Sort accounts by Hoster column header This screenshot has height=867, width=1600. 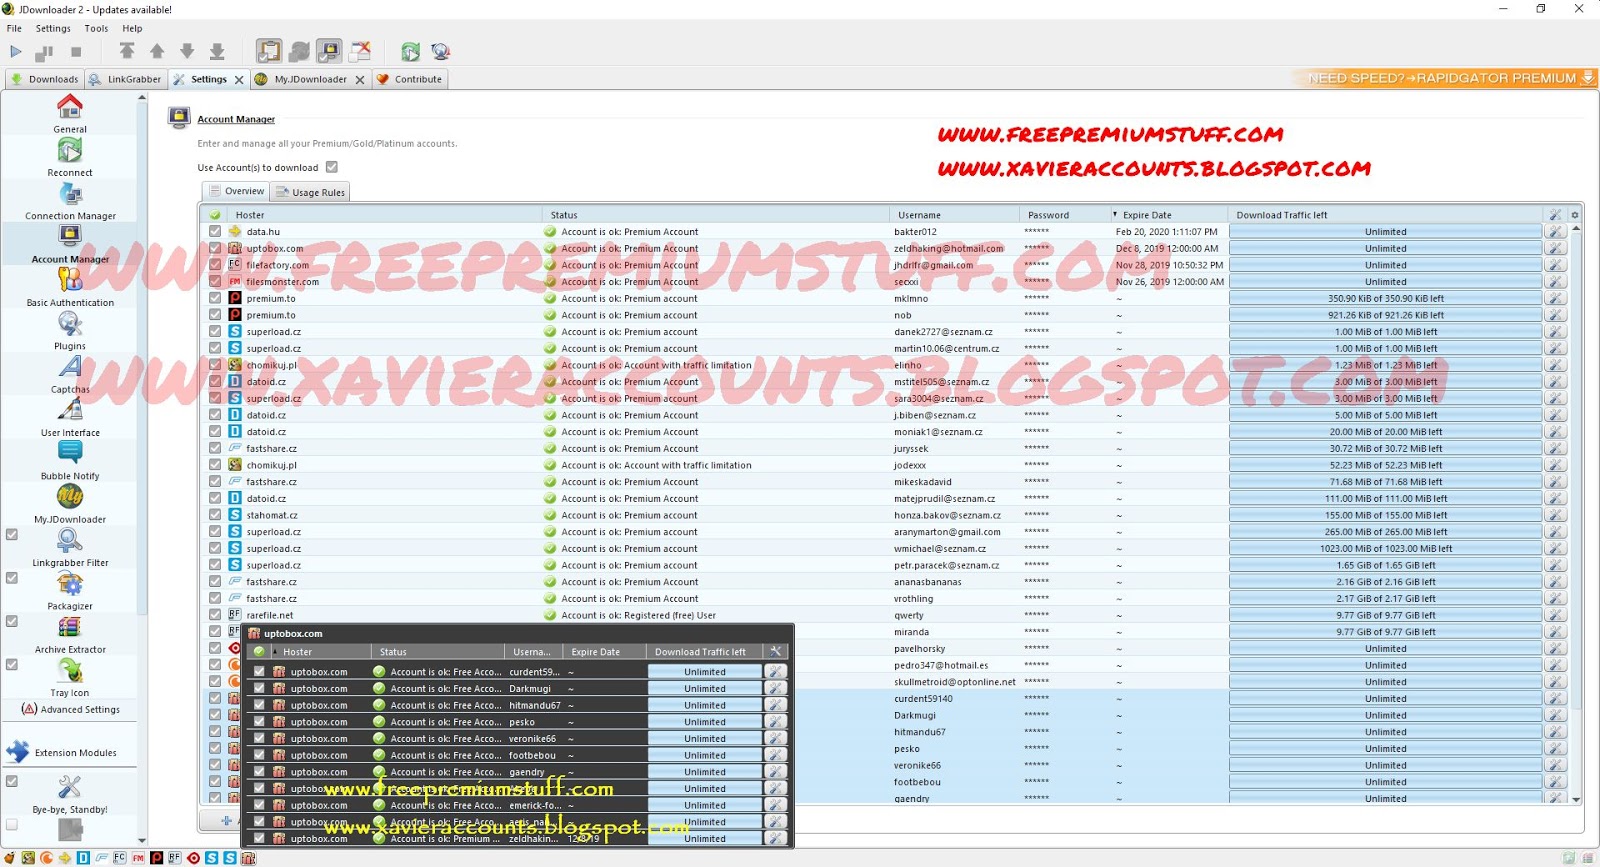pyautogui.click(x=385, y=215)
